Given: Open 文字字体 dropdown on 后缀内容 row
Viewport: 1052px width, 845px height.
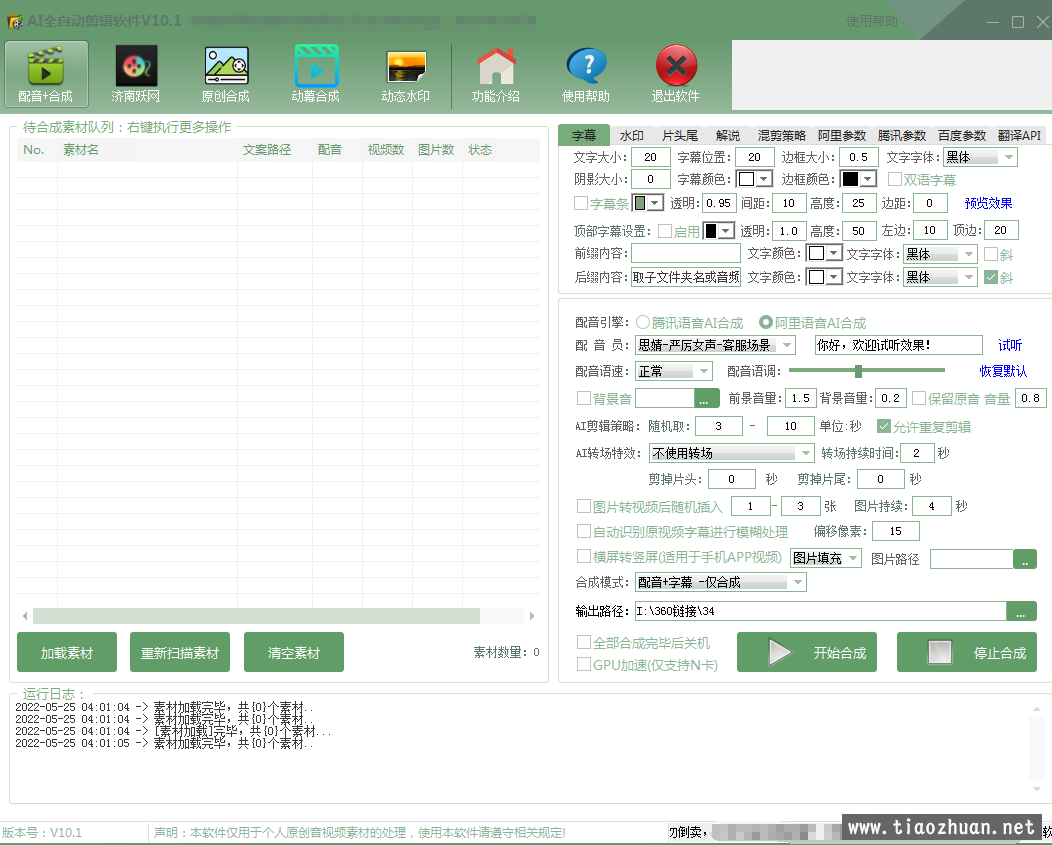Looking at the screenshot, I should pos(940,277).
